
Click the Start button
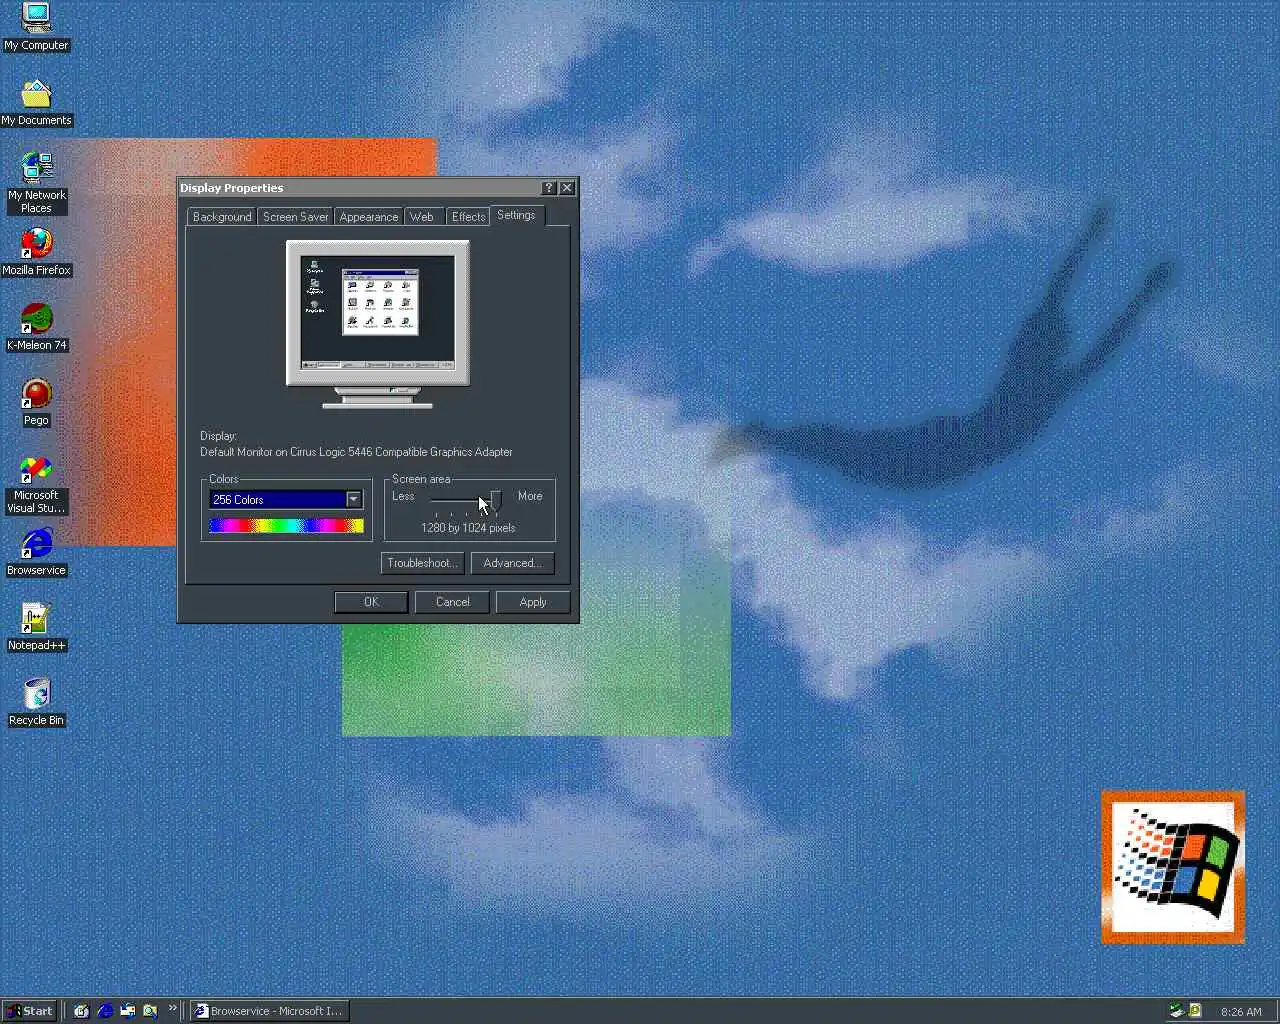29,1011
